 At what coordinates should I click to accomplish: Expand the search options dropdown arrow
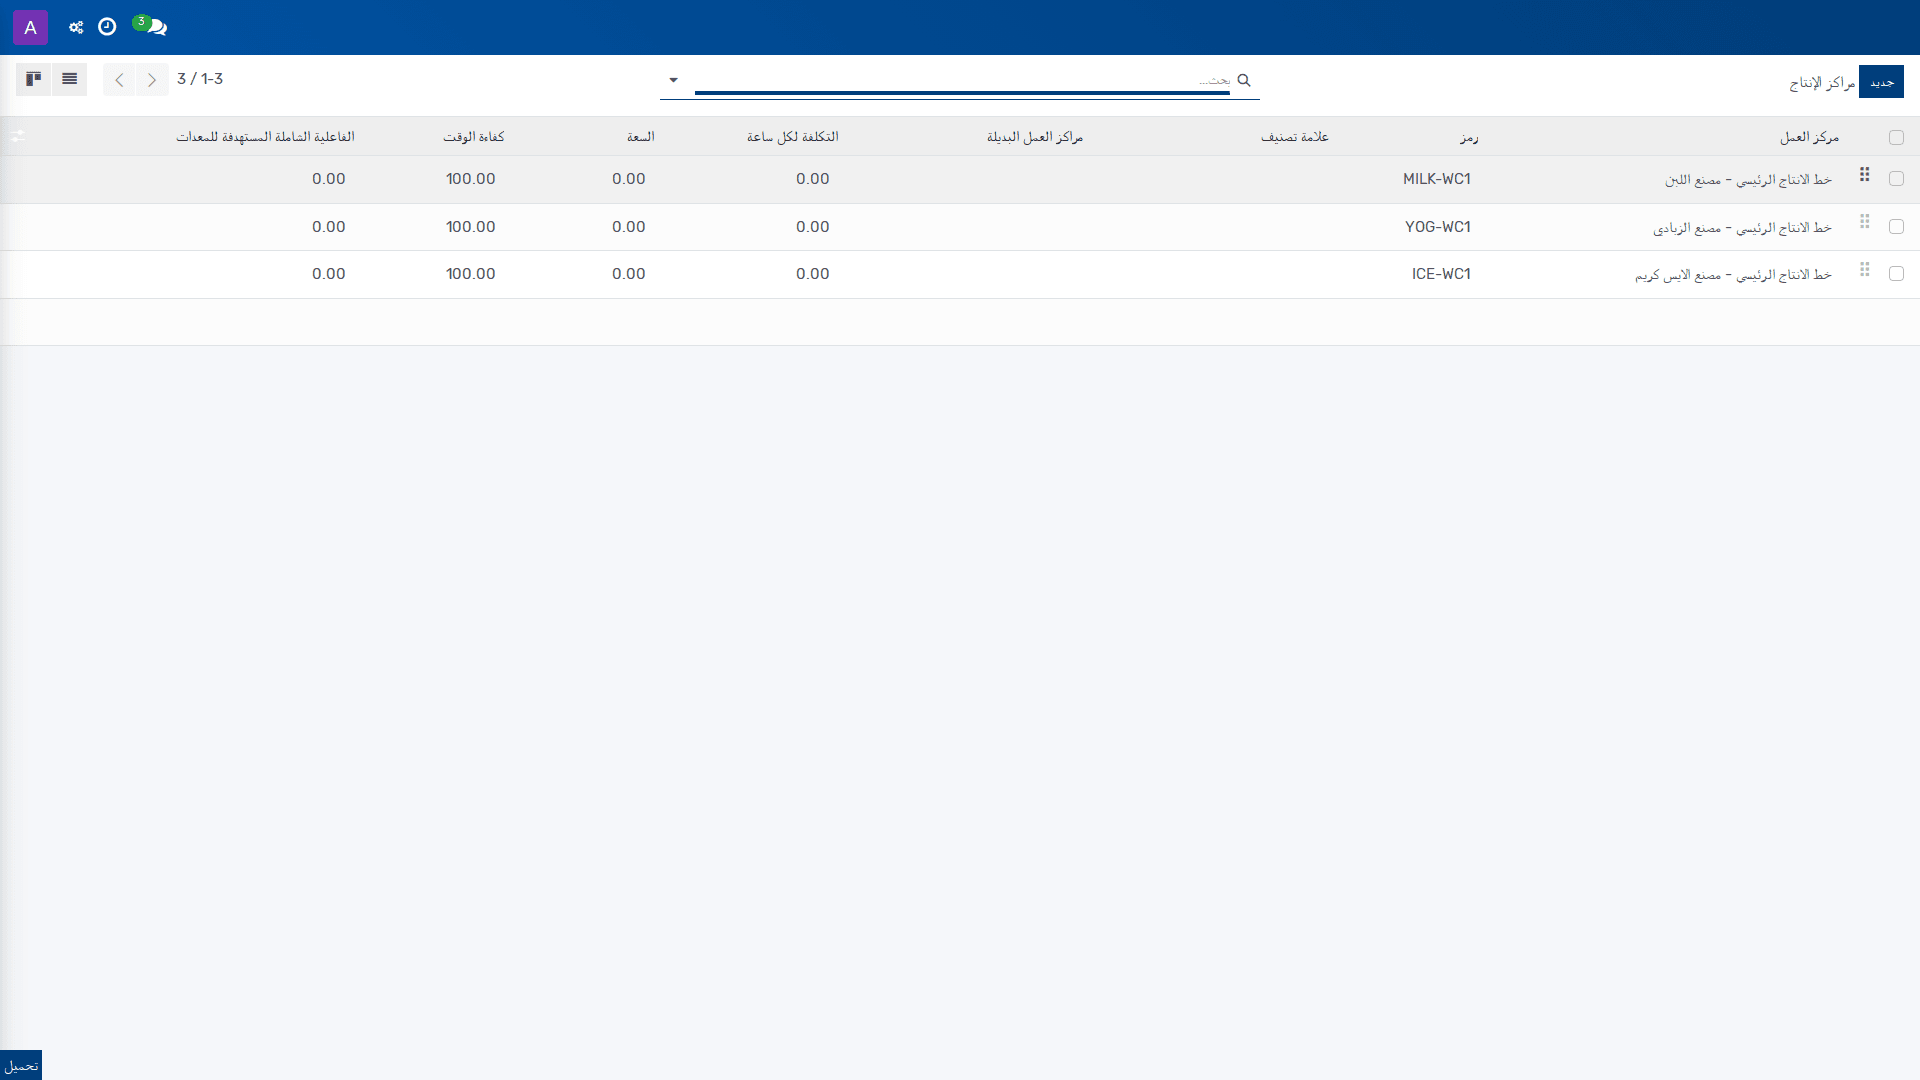(673, 80)
